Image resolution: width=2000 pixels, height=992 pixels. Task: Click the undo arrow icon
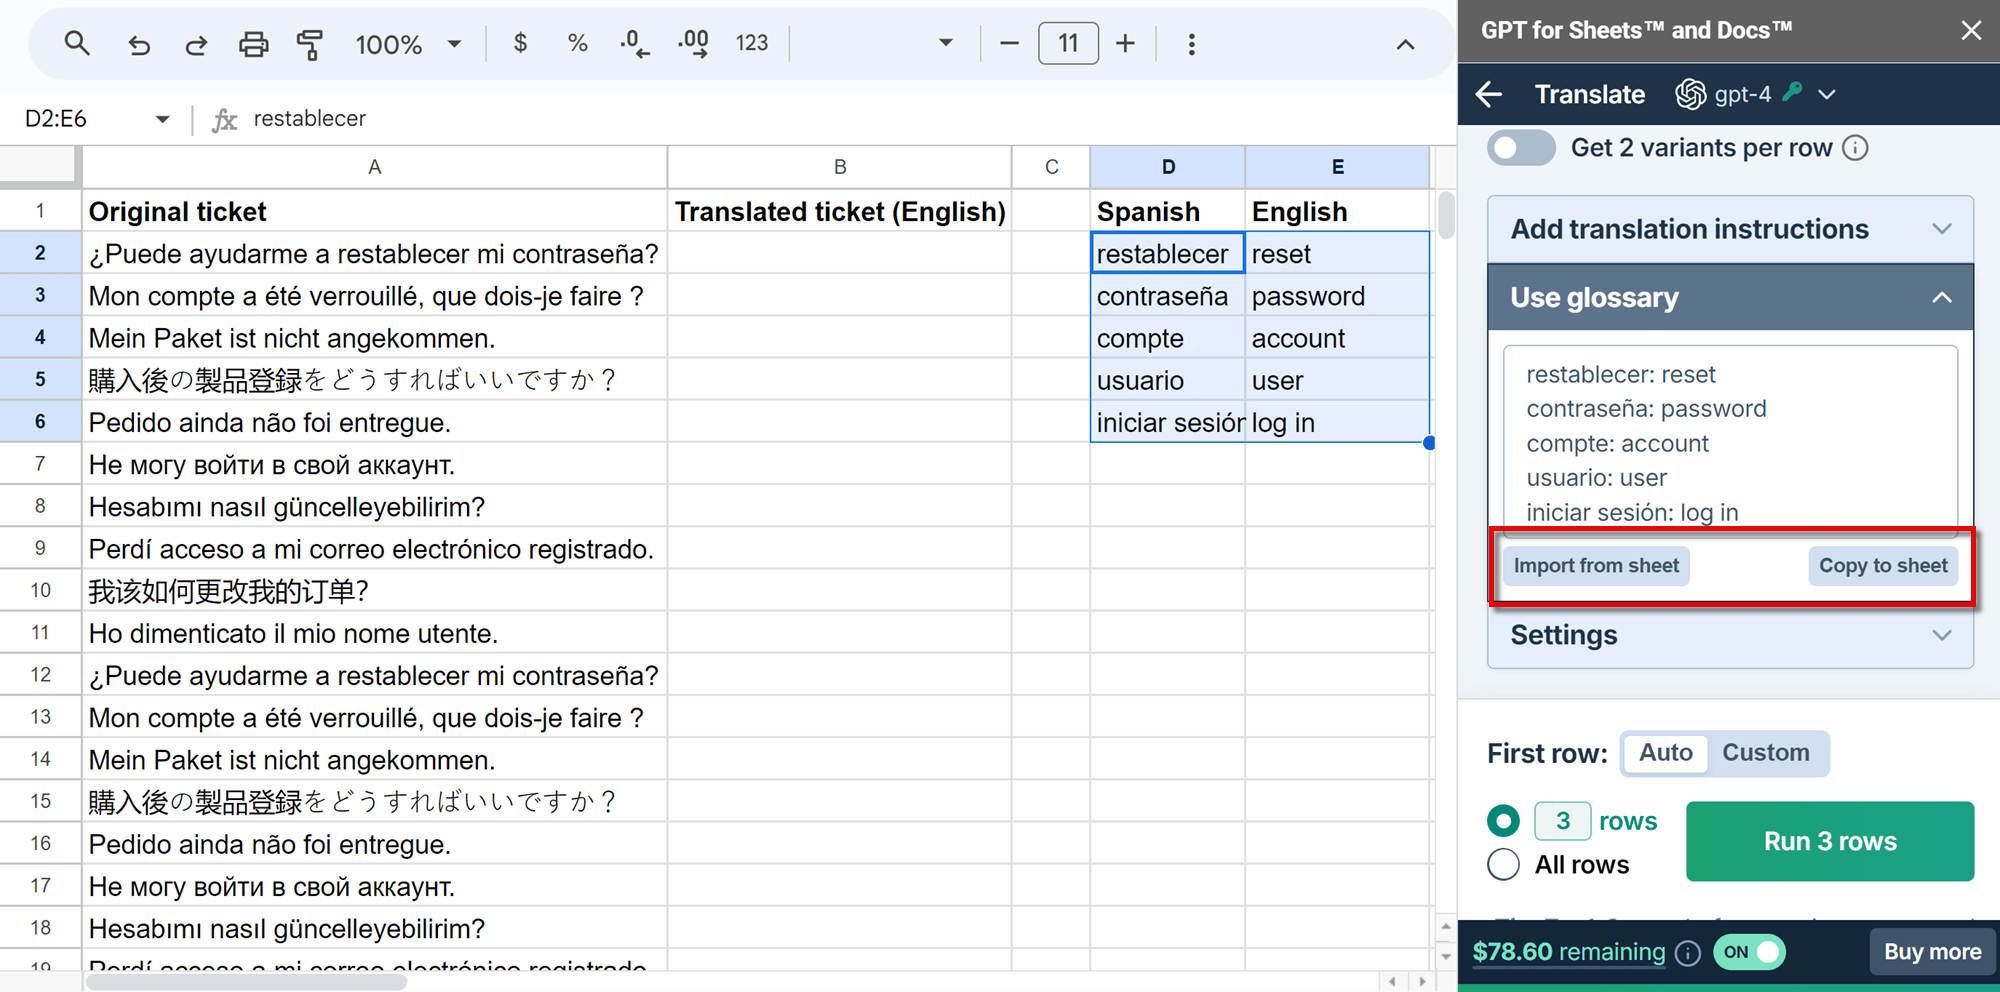[139, 44]
